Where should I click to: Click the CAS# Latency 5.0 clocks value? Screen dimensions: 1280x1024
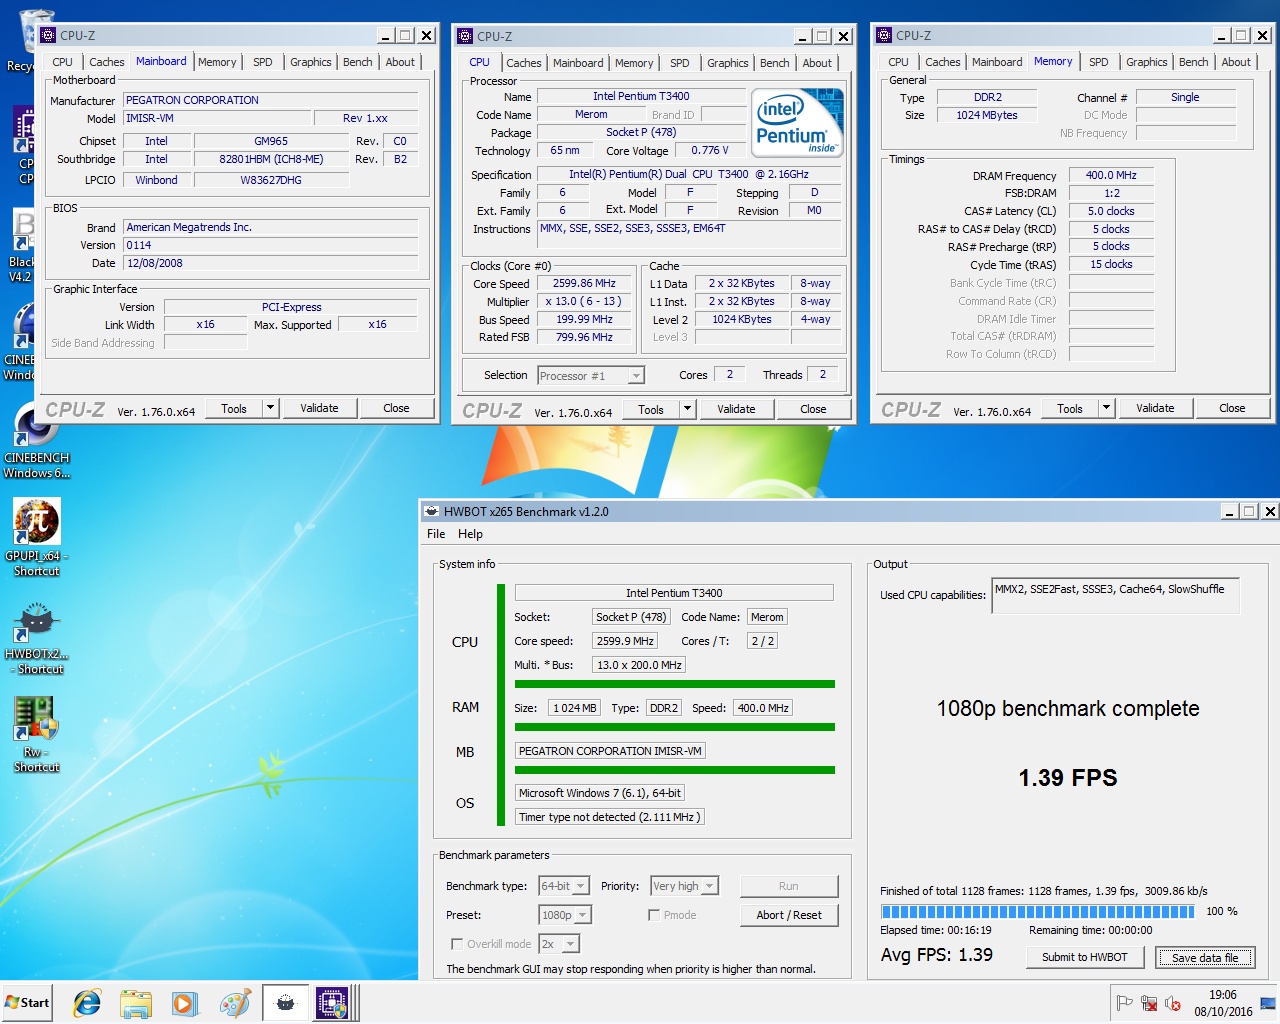(1111, 211)
